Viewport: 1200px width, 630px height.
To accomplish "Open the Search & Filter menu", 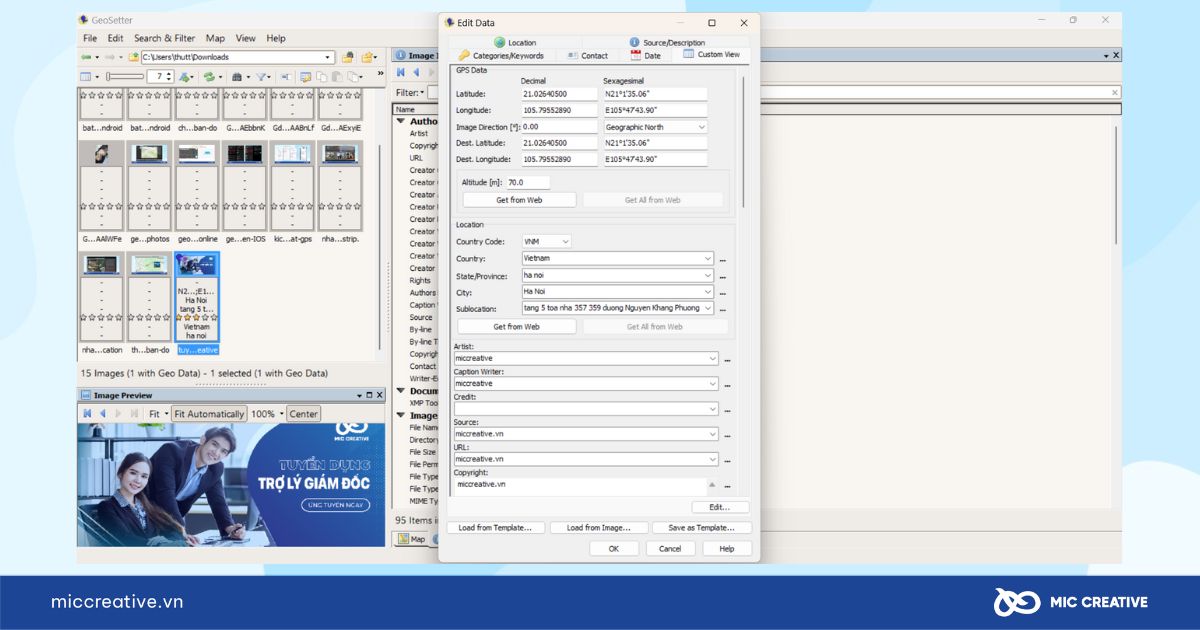I will point(165,38).
